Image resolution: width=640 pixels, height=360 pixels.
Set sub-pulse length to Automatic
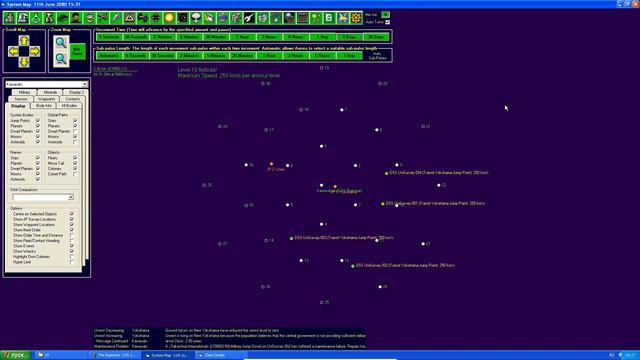pyautogui.click(x=109, y=56)
